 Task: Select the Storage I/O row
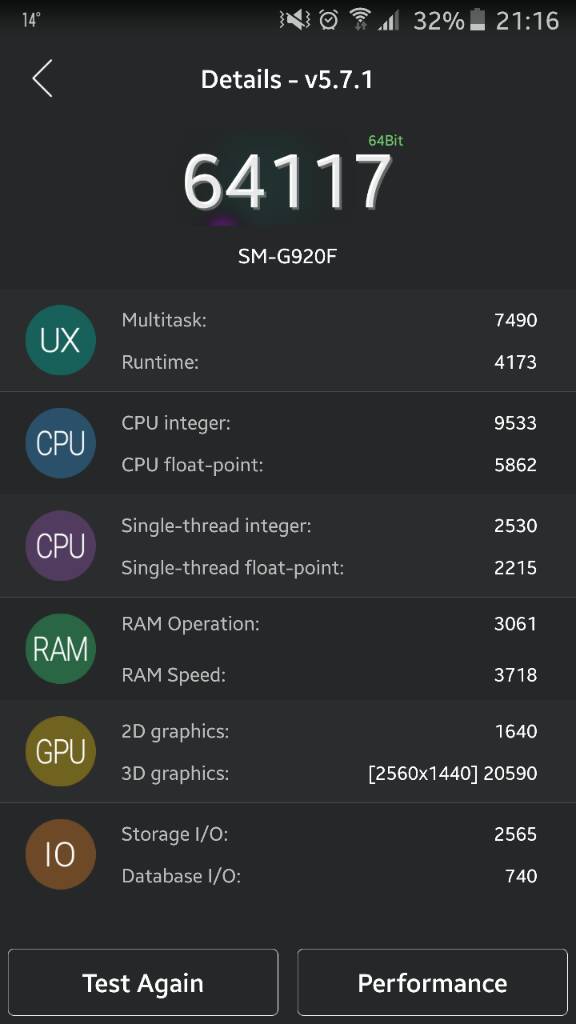[x=329, y=834]
